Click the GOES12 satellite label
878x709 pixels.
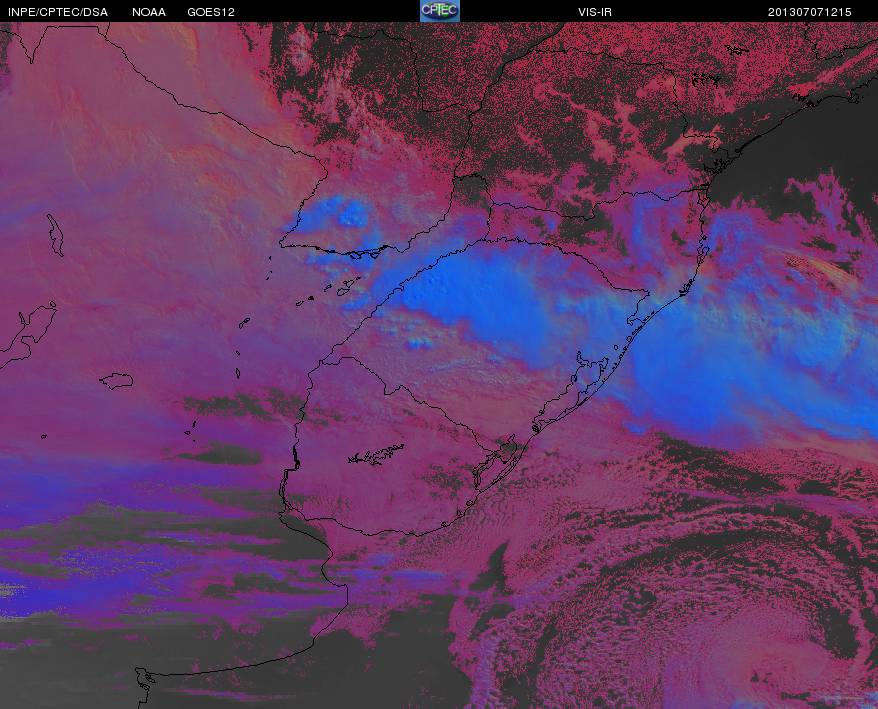pos(211,12)
